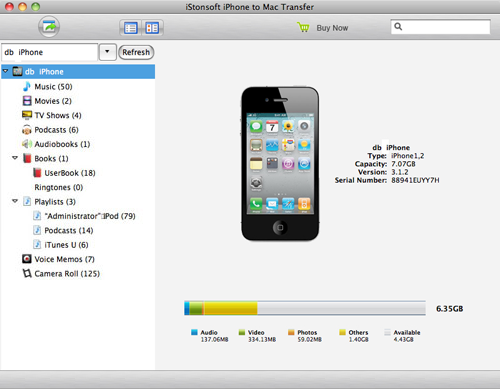
Task: Collapse the Playlists tree node
Action: [15, 201]
